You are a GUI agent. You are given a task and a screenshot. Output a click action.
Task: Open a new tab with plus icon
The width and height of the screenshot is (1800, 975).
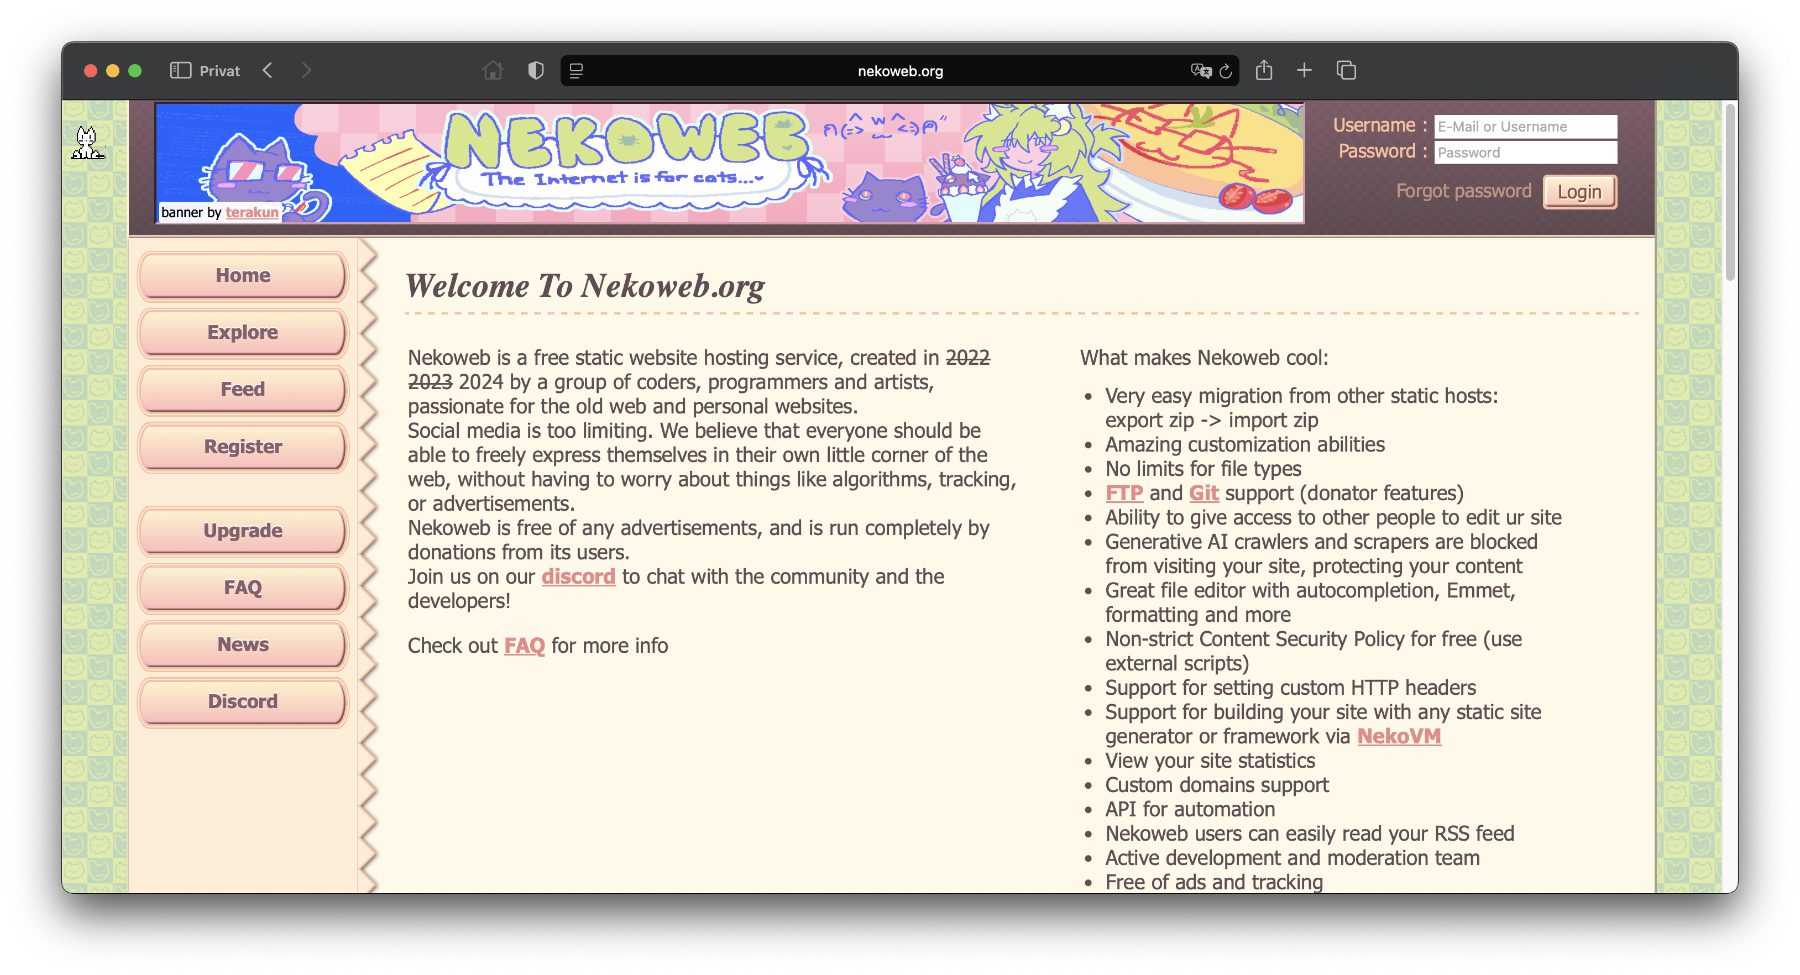1304,71
